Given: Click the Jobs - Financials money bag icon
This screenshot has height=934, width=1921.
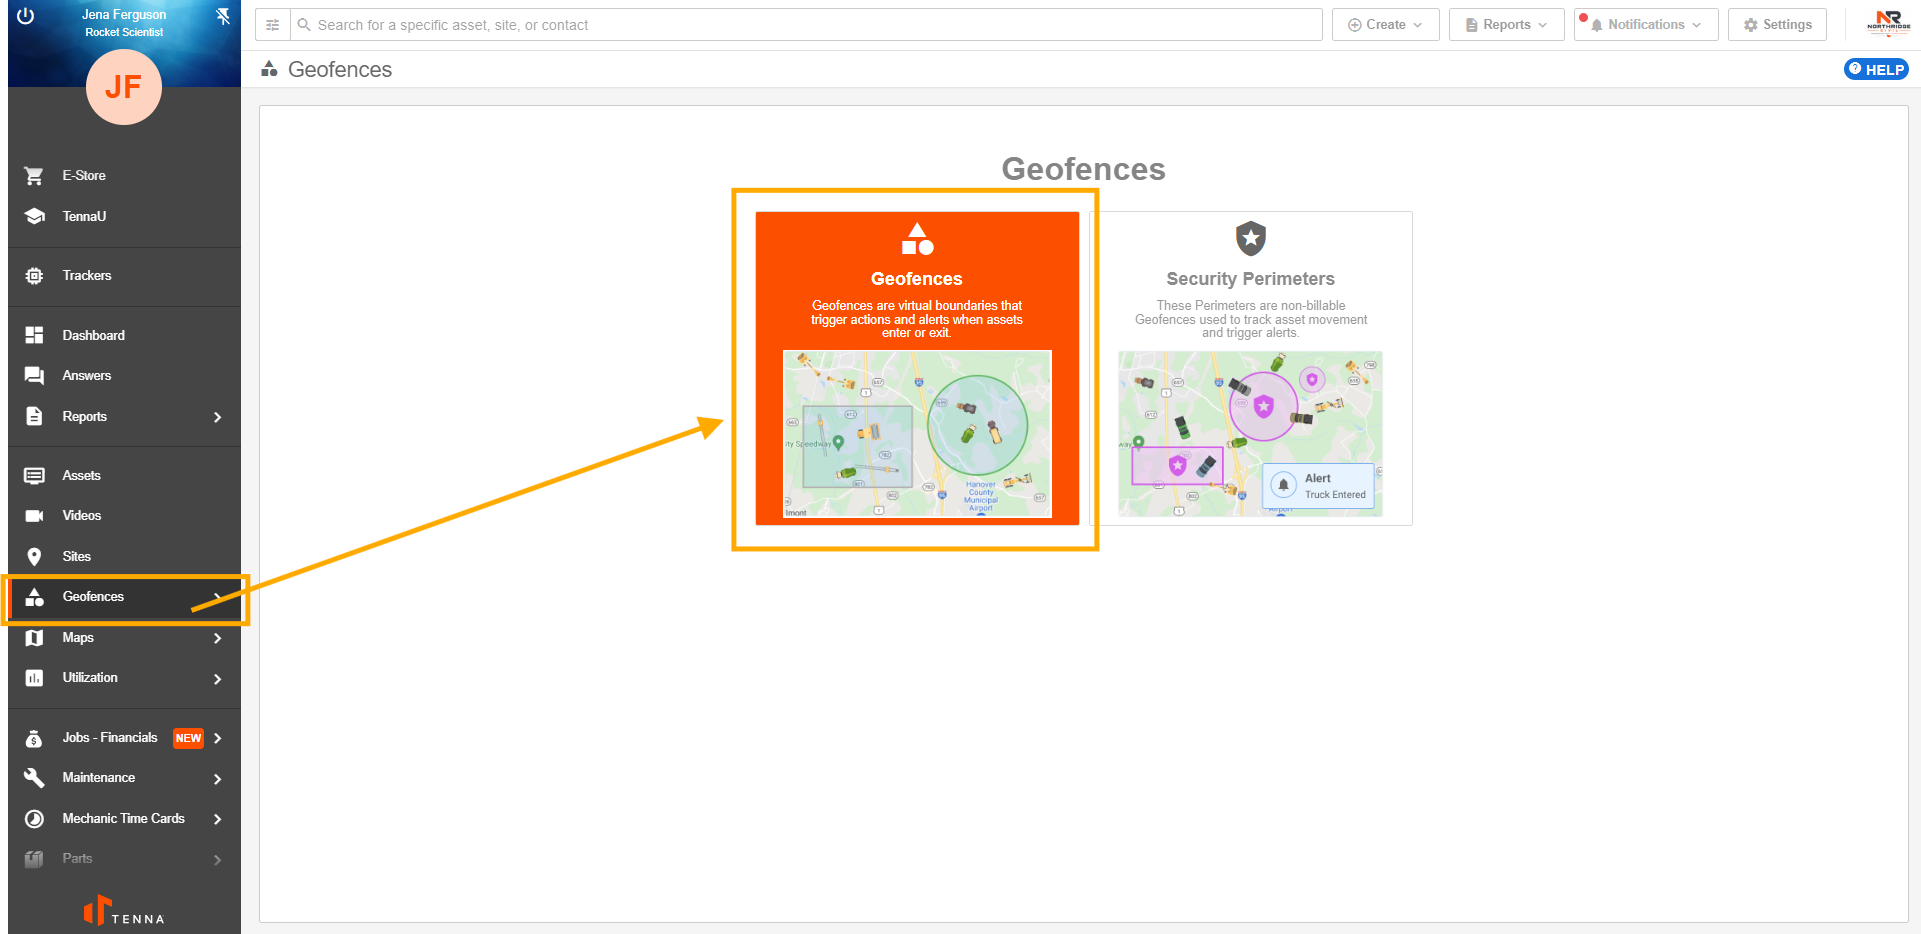Looking at the screenshot, I should tap(34, 739).
